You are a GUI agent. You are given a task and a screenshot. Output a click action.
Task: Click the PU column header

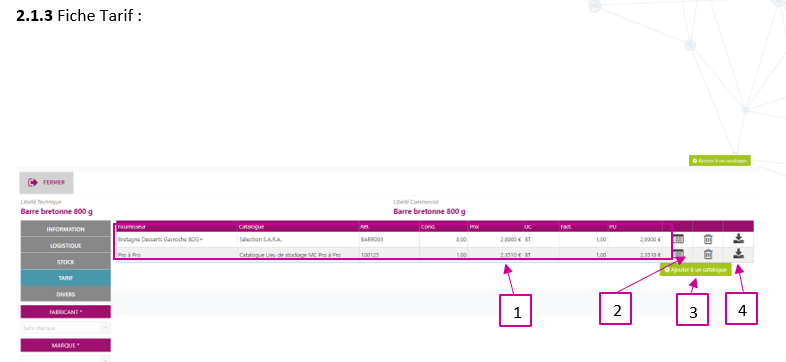coord(635,227)
